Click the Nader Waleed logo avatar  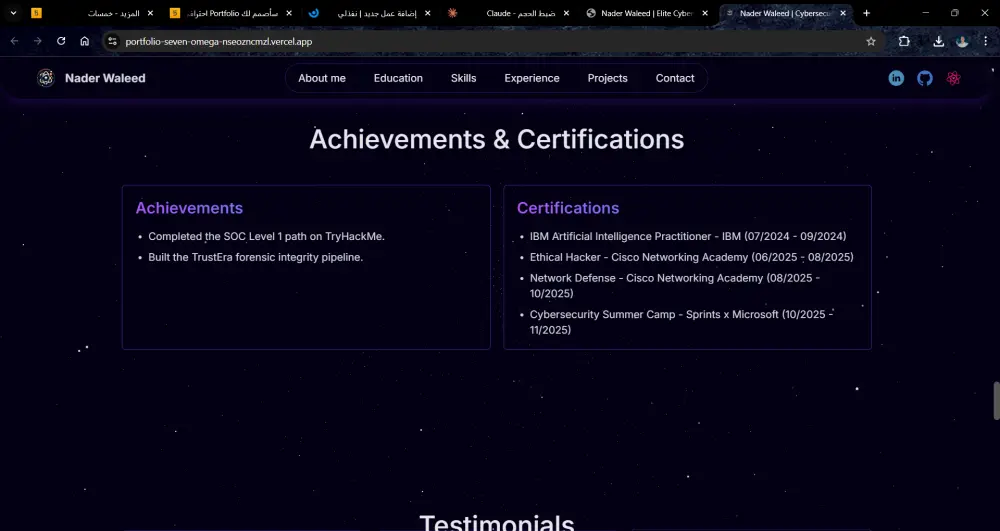(45, 78)
